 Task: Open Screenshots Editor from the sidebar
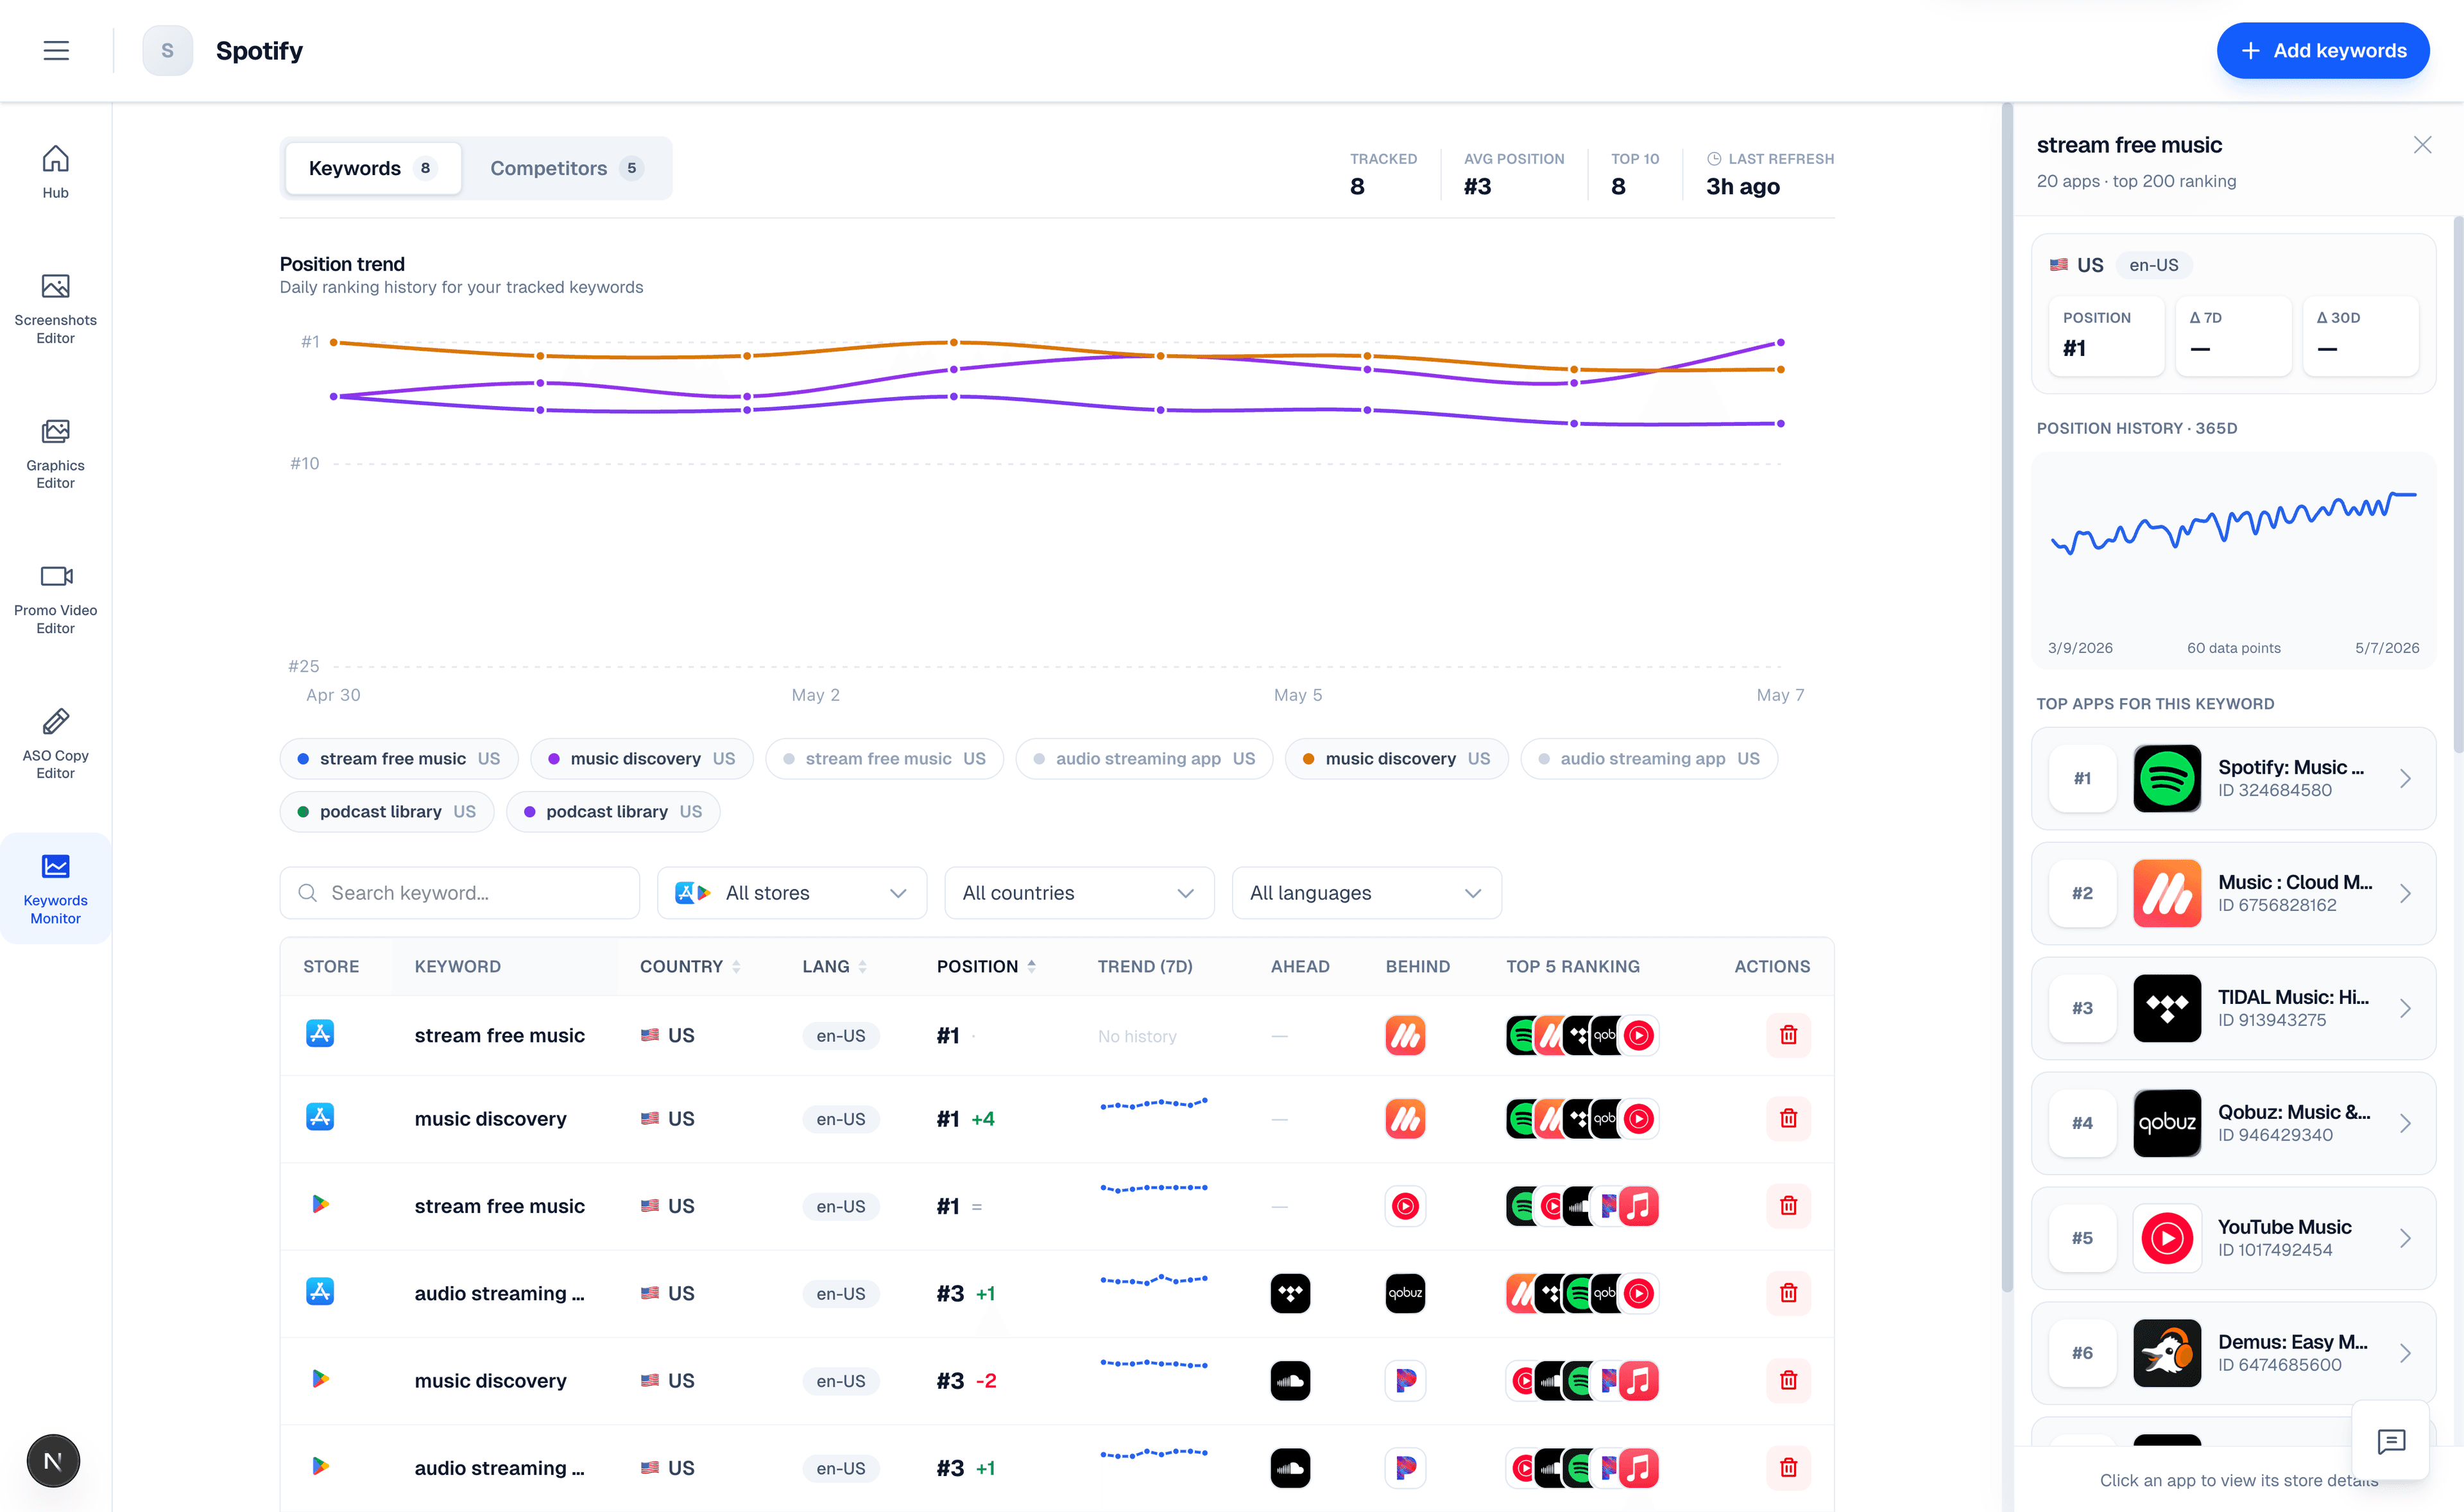click(55, 309)
